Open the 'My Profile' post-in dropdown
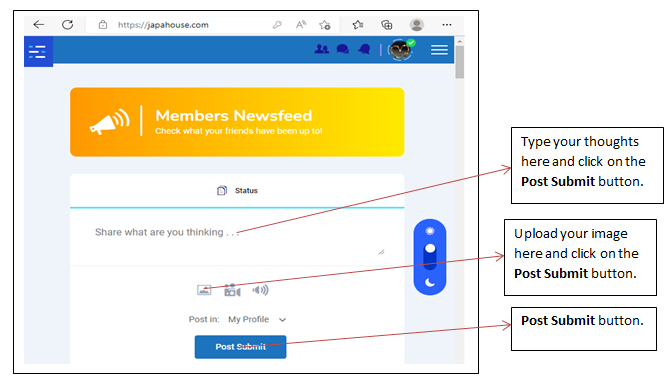 (257, 319)
